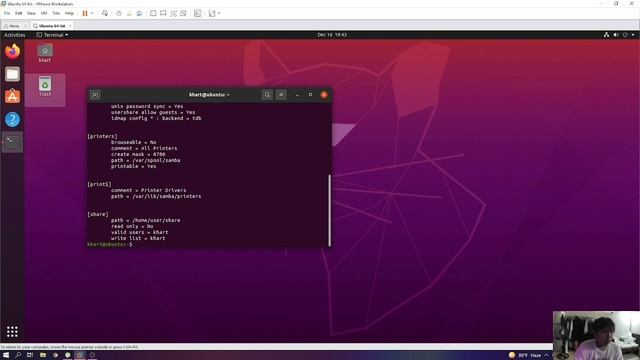Screen dimensions: 640x360
Task: Click the [share] section header text
Action: 98,214
